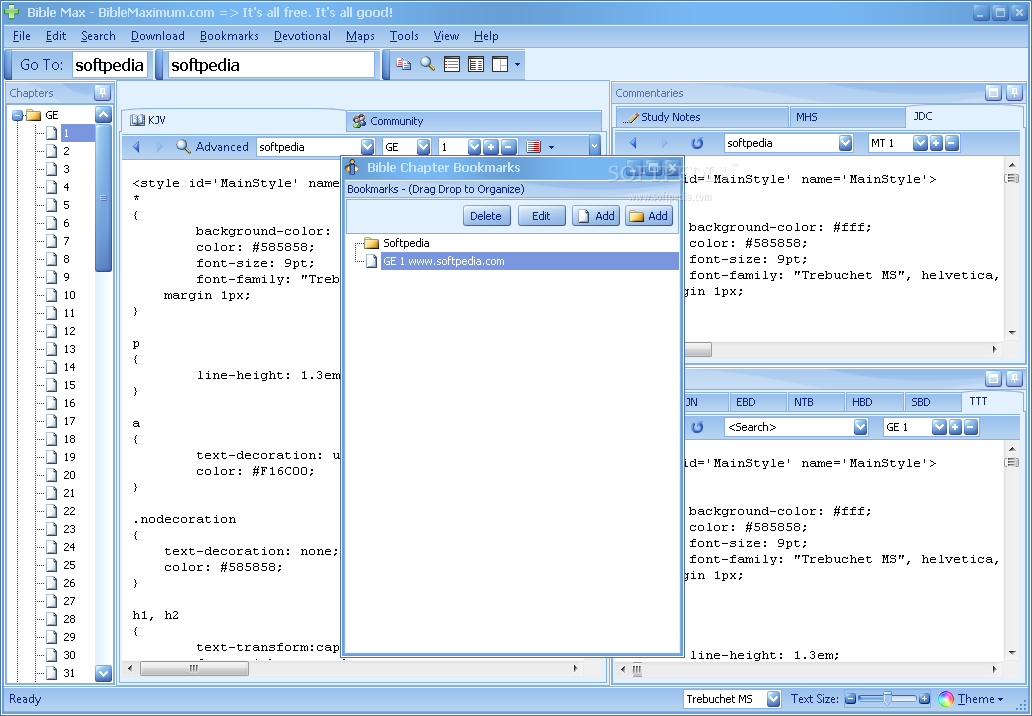Switch to the Community tab
1032x716 pixels.
click(x=474, y=121)
